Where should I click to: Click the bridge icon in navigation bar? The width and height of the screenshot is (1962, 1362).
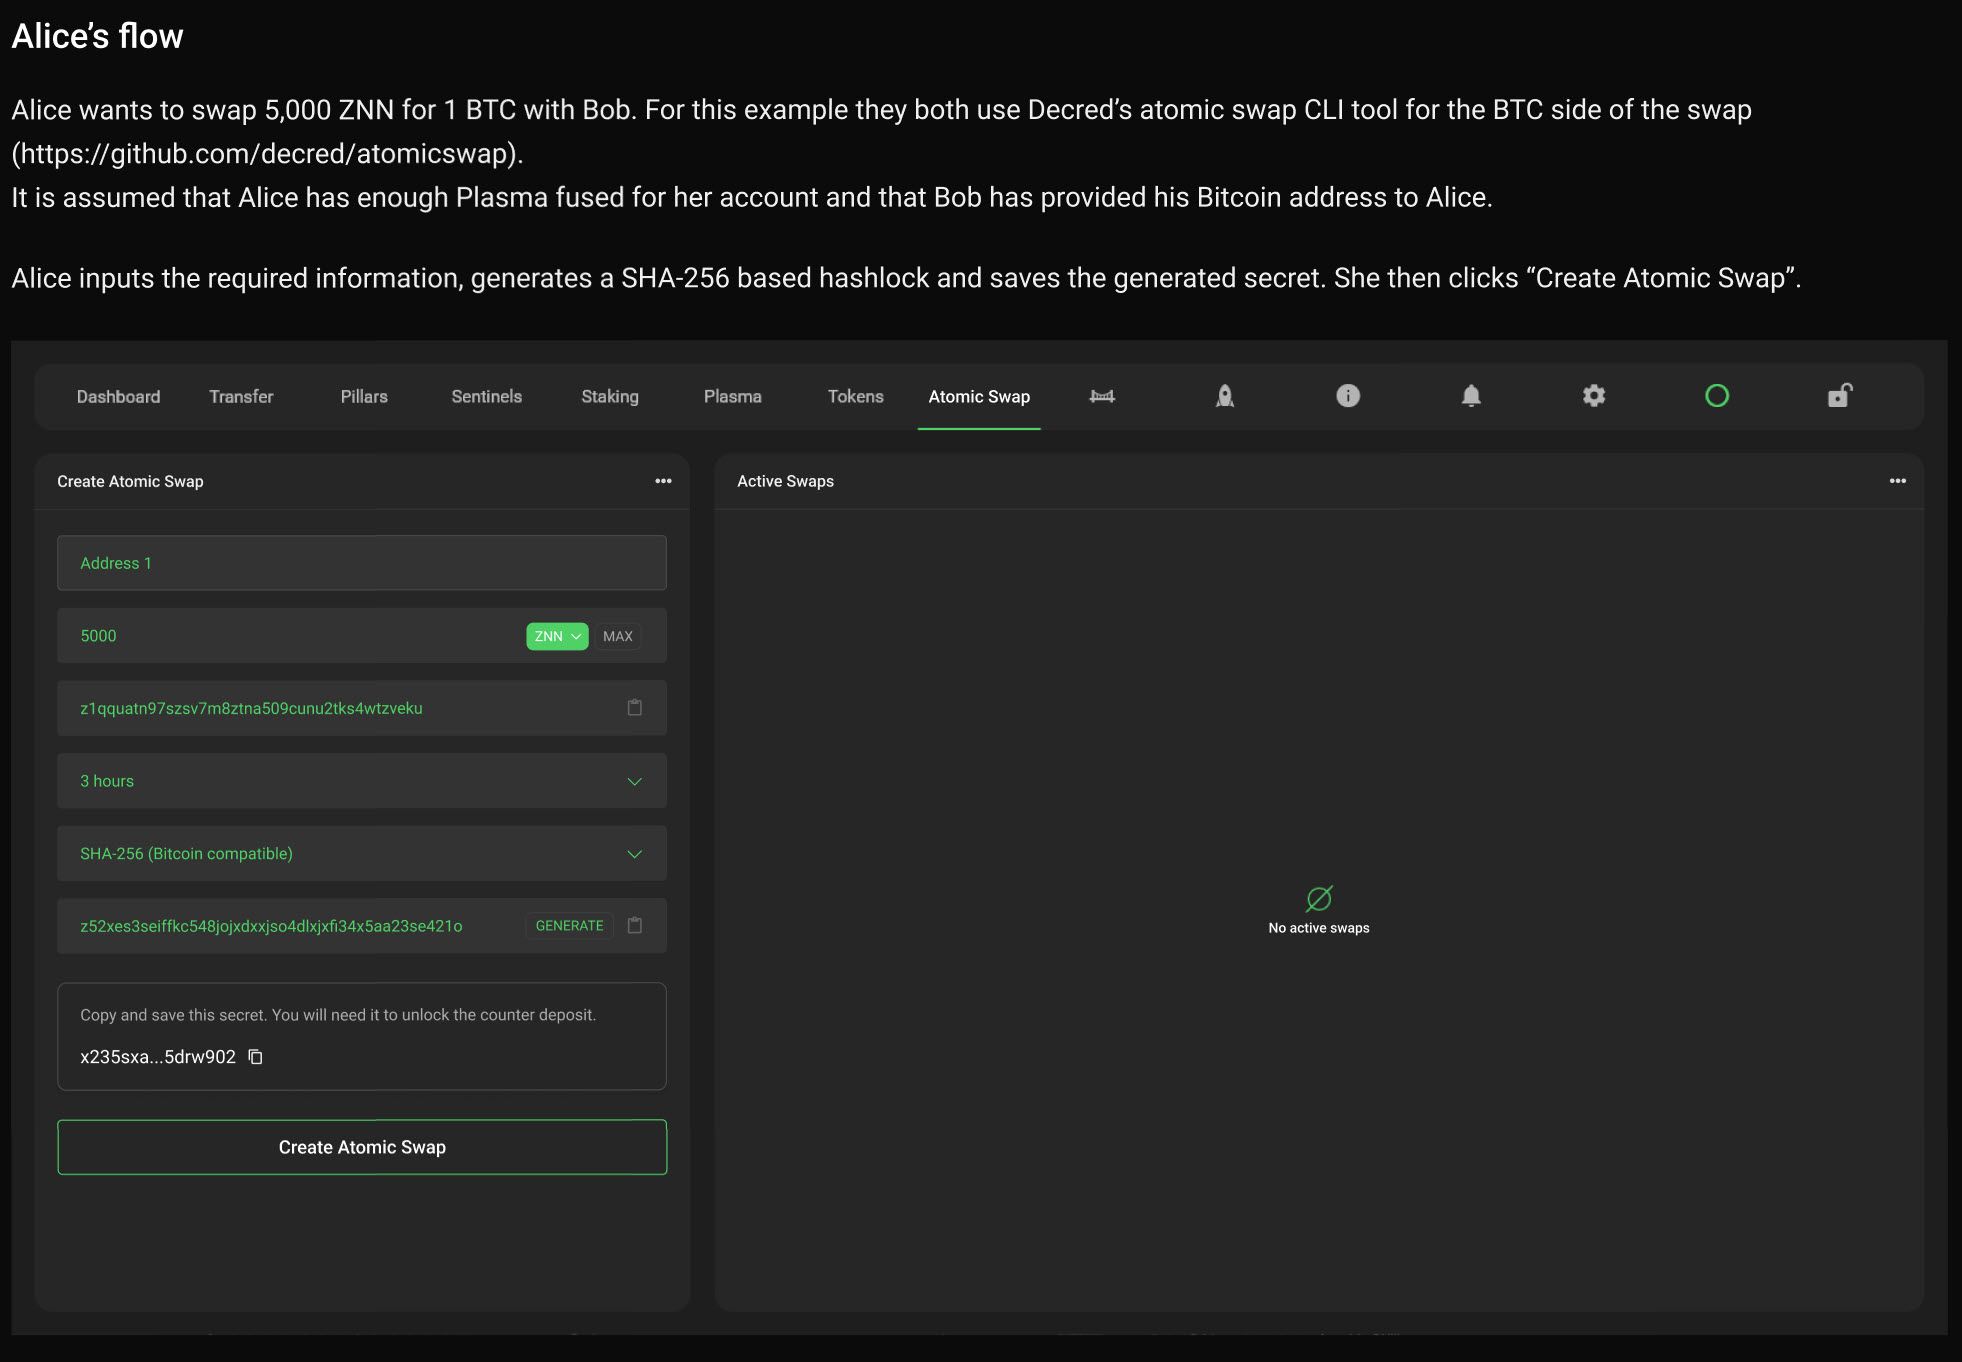(x=1102, y=396)
